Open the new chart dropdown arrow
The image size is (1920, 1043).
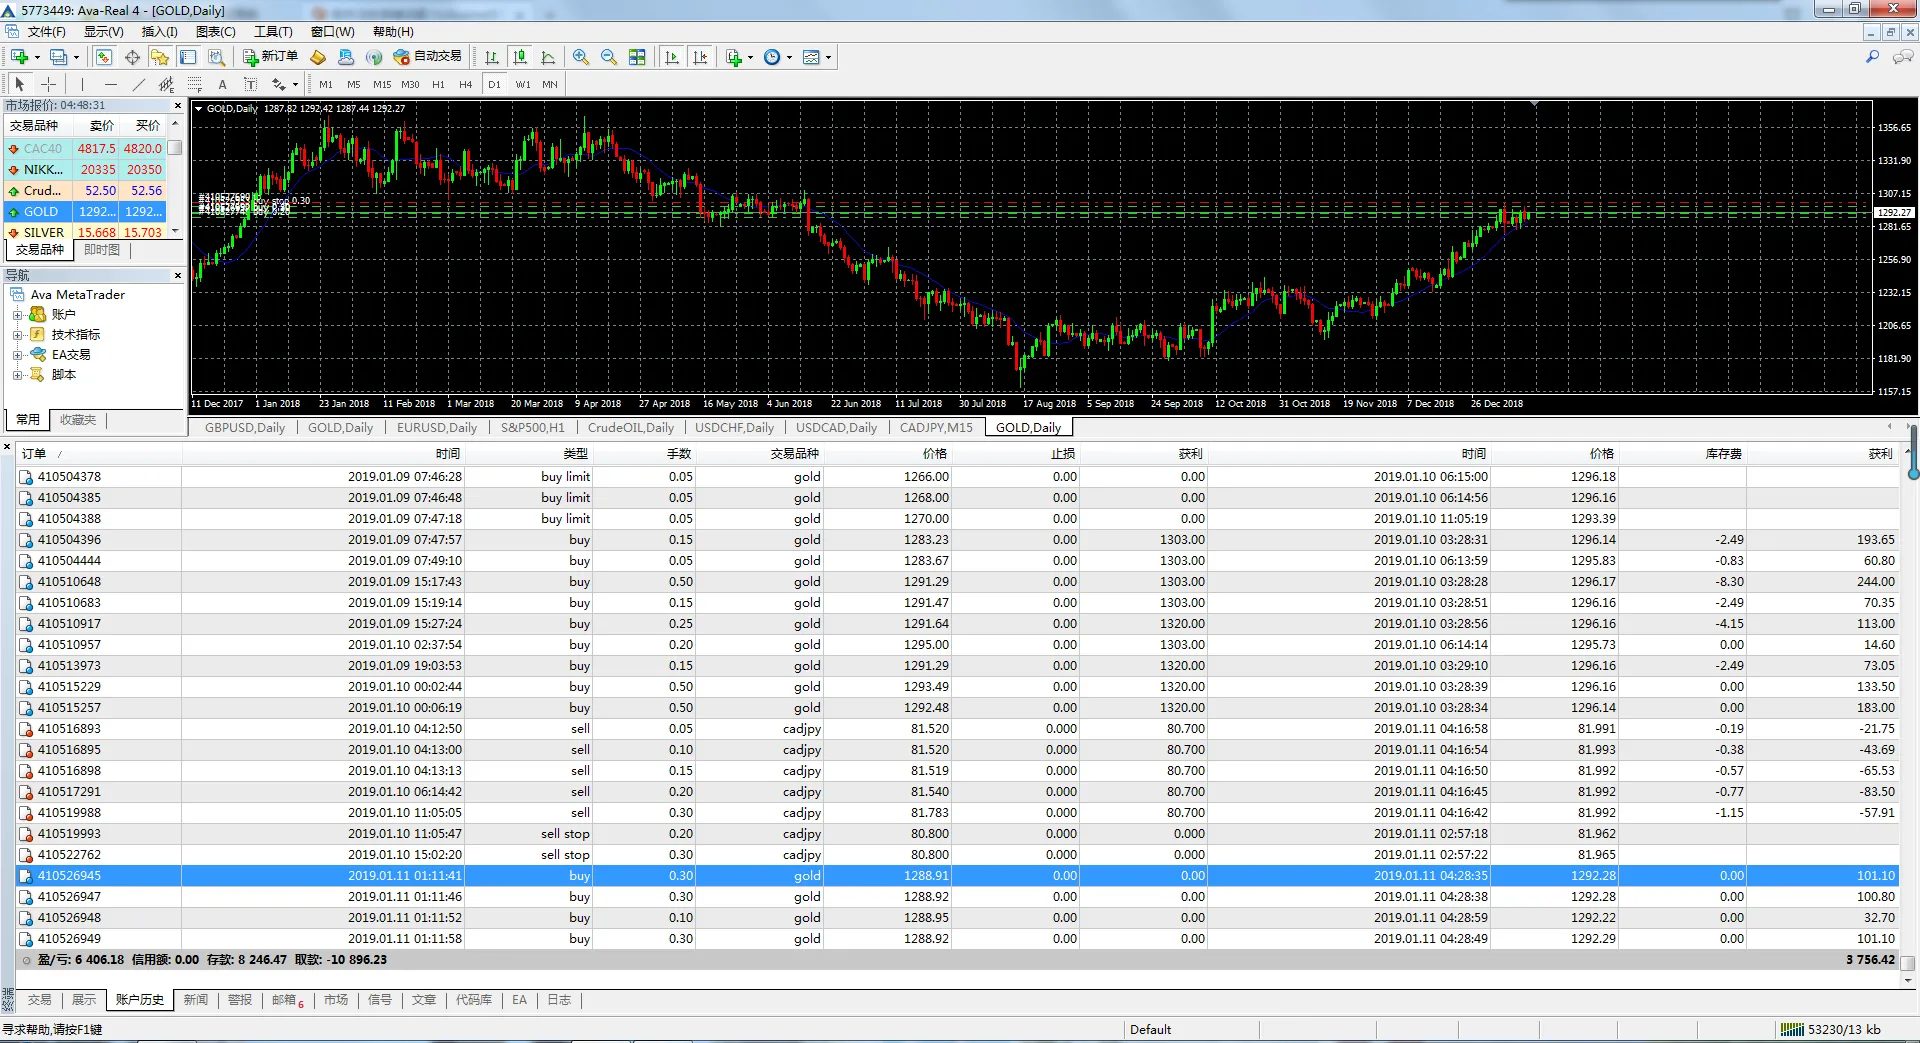(x=37, y=57)
